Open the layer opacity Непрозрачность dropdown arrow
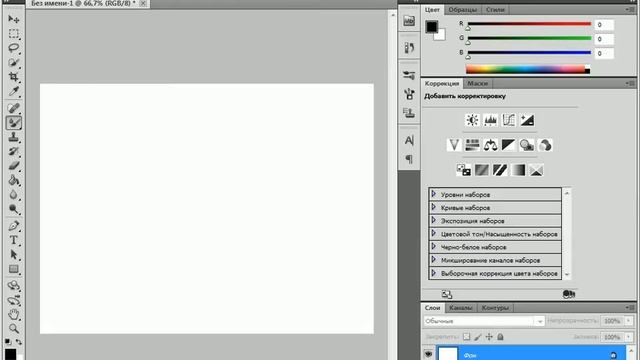The height and width of the screenshot is (360, 640). (x=629, y=321)
